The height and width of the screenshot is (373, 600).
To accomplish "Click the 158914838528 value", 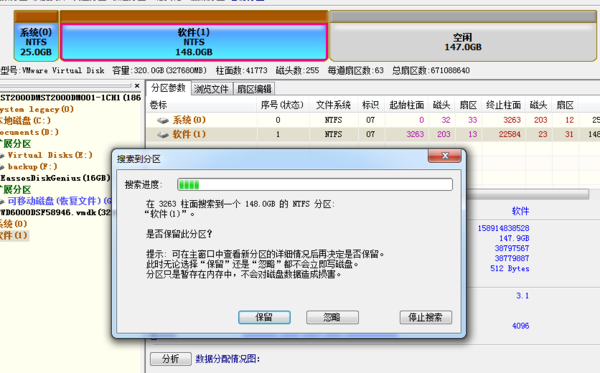I will tap(503, 228).
